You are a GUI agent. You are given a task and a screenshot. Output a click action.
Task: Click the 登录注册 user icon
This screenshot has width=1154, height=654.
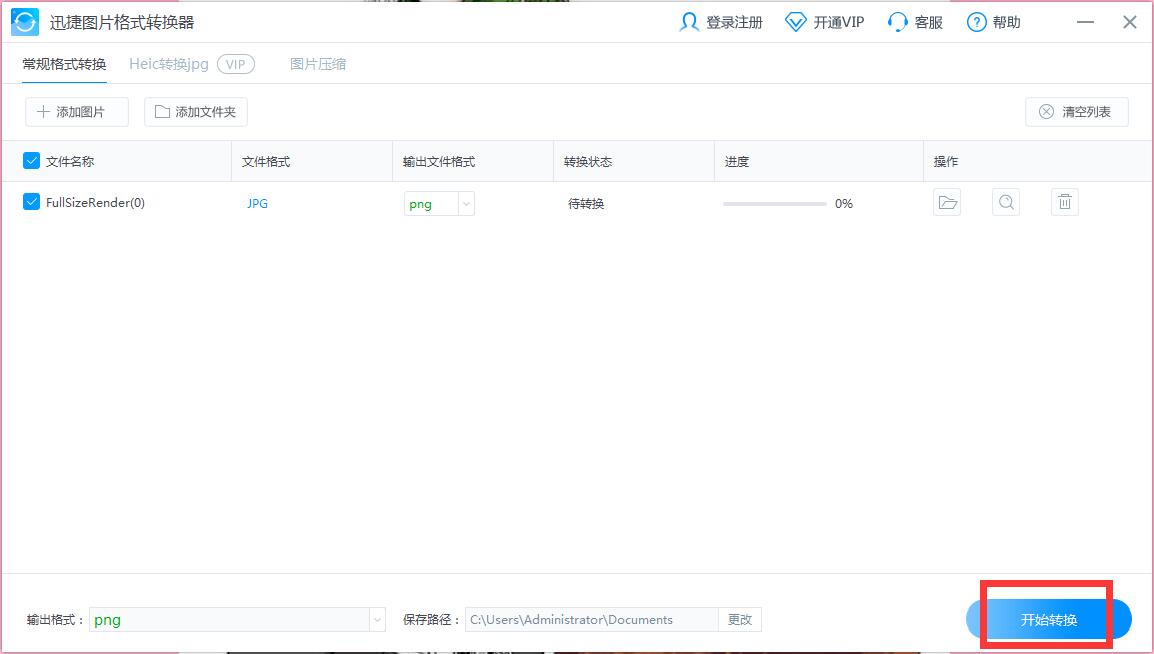point(689,21)
